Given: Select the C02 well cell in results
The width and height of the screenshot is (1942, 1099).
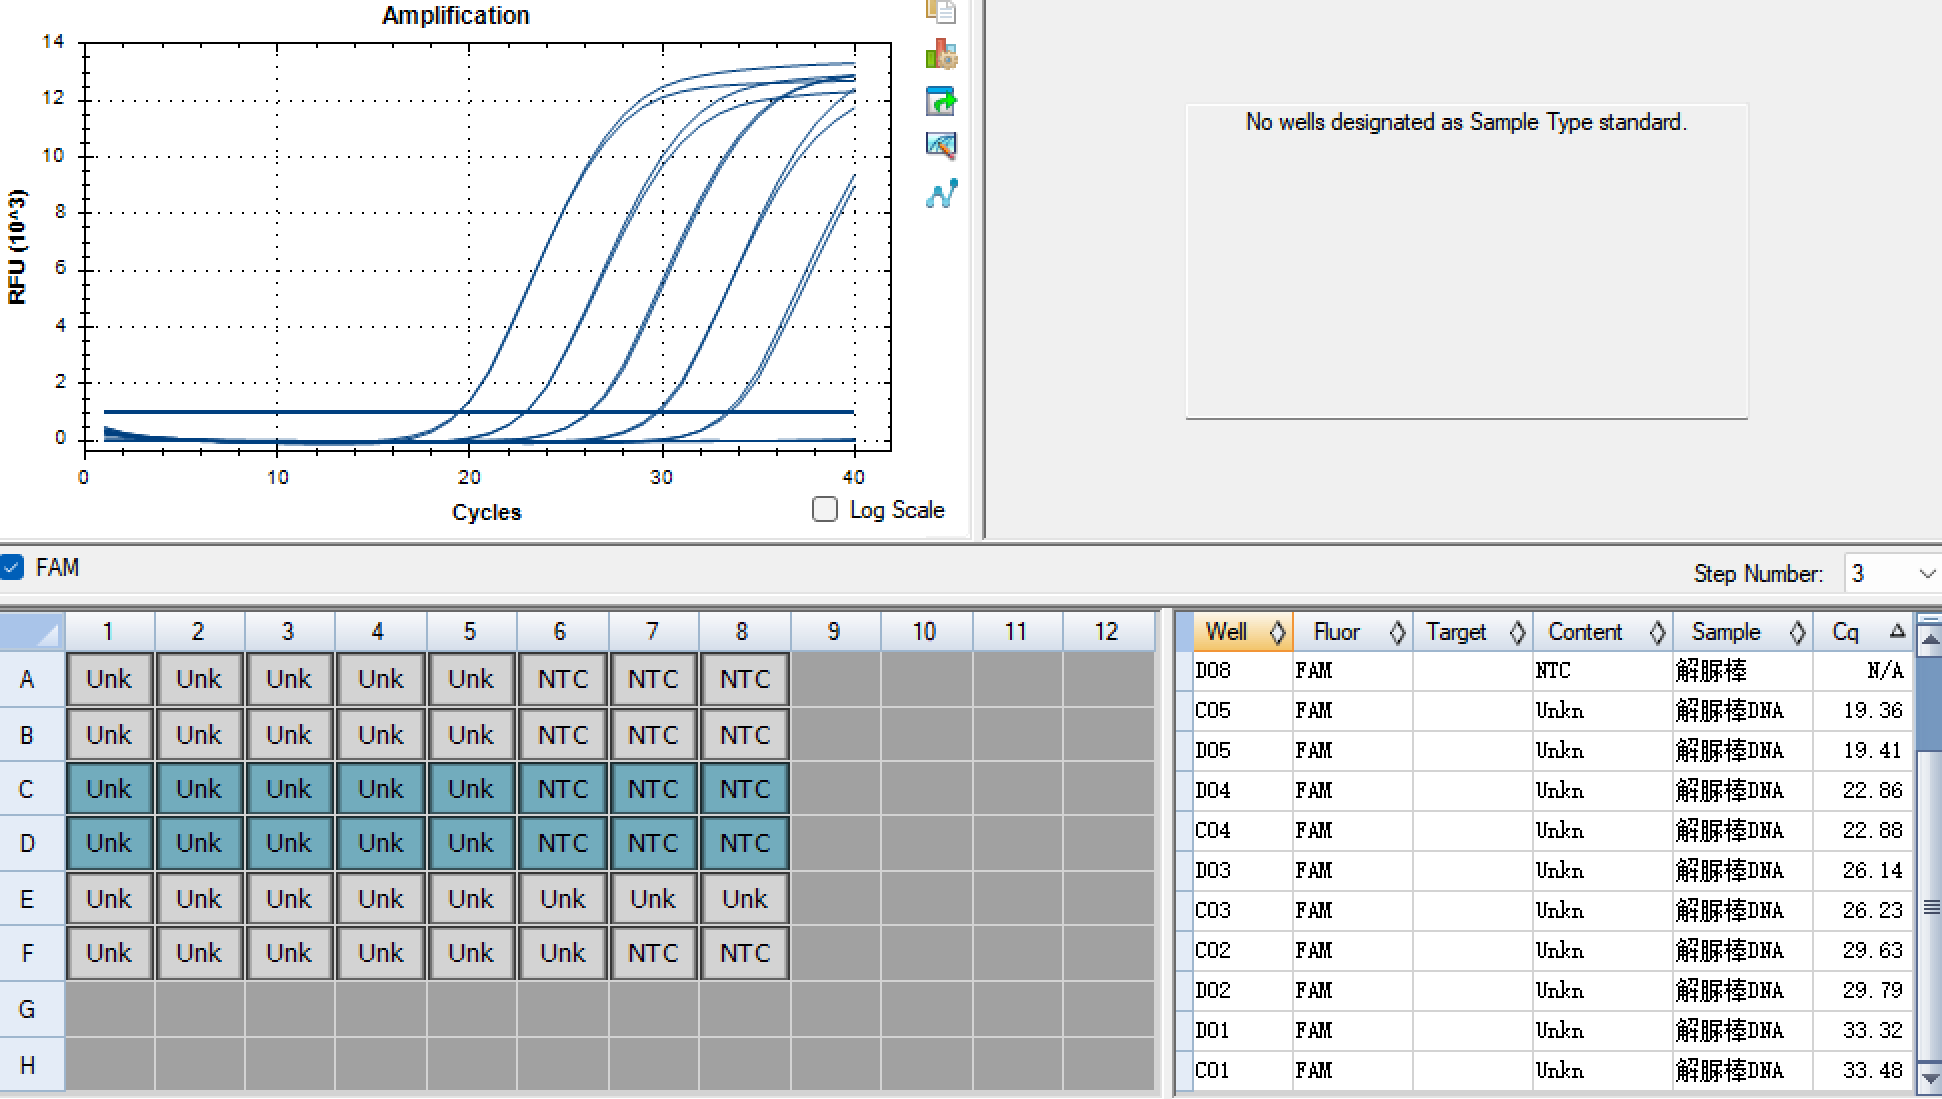Looking at the screenshot, I should 1243,951.
